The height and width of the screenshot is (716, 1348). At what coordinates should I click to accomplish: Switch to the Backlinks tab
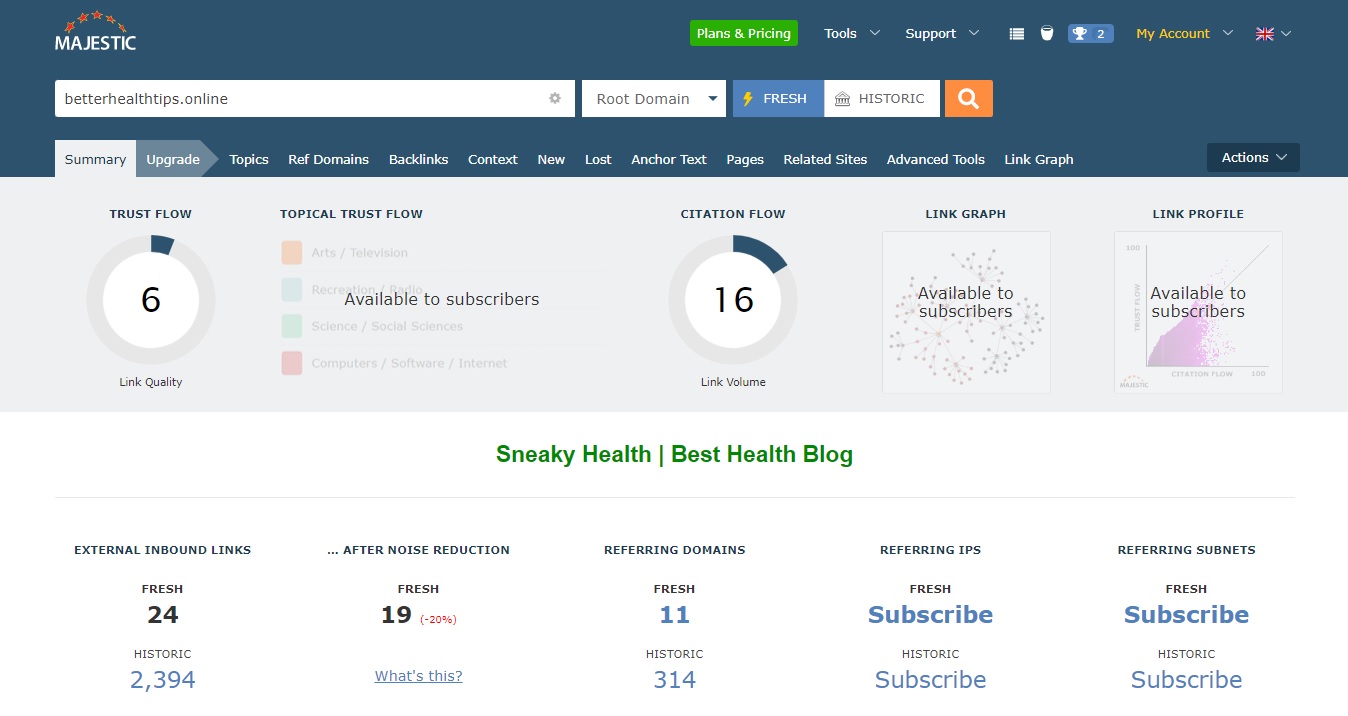(x=418, y=159)
